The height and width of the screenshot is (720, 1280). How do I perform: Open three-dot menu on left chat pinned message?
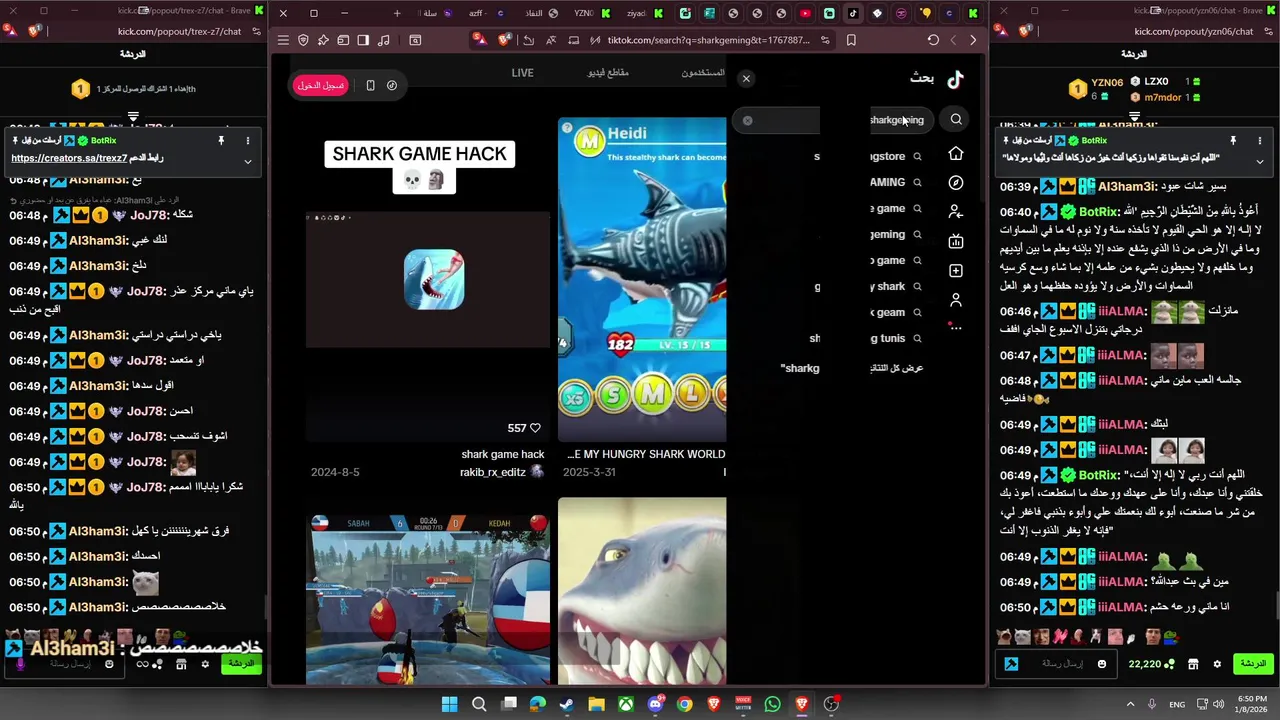tap(248, 141)
